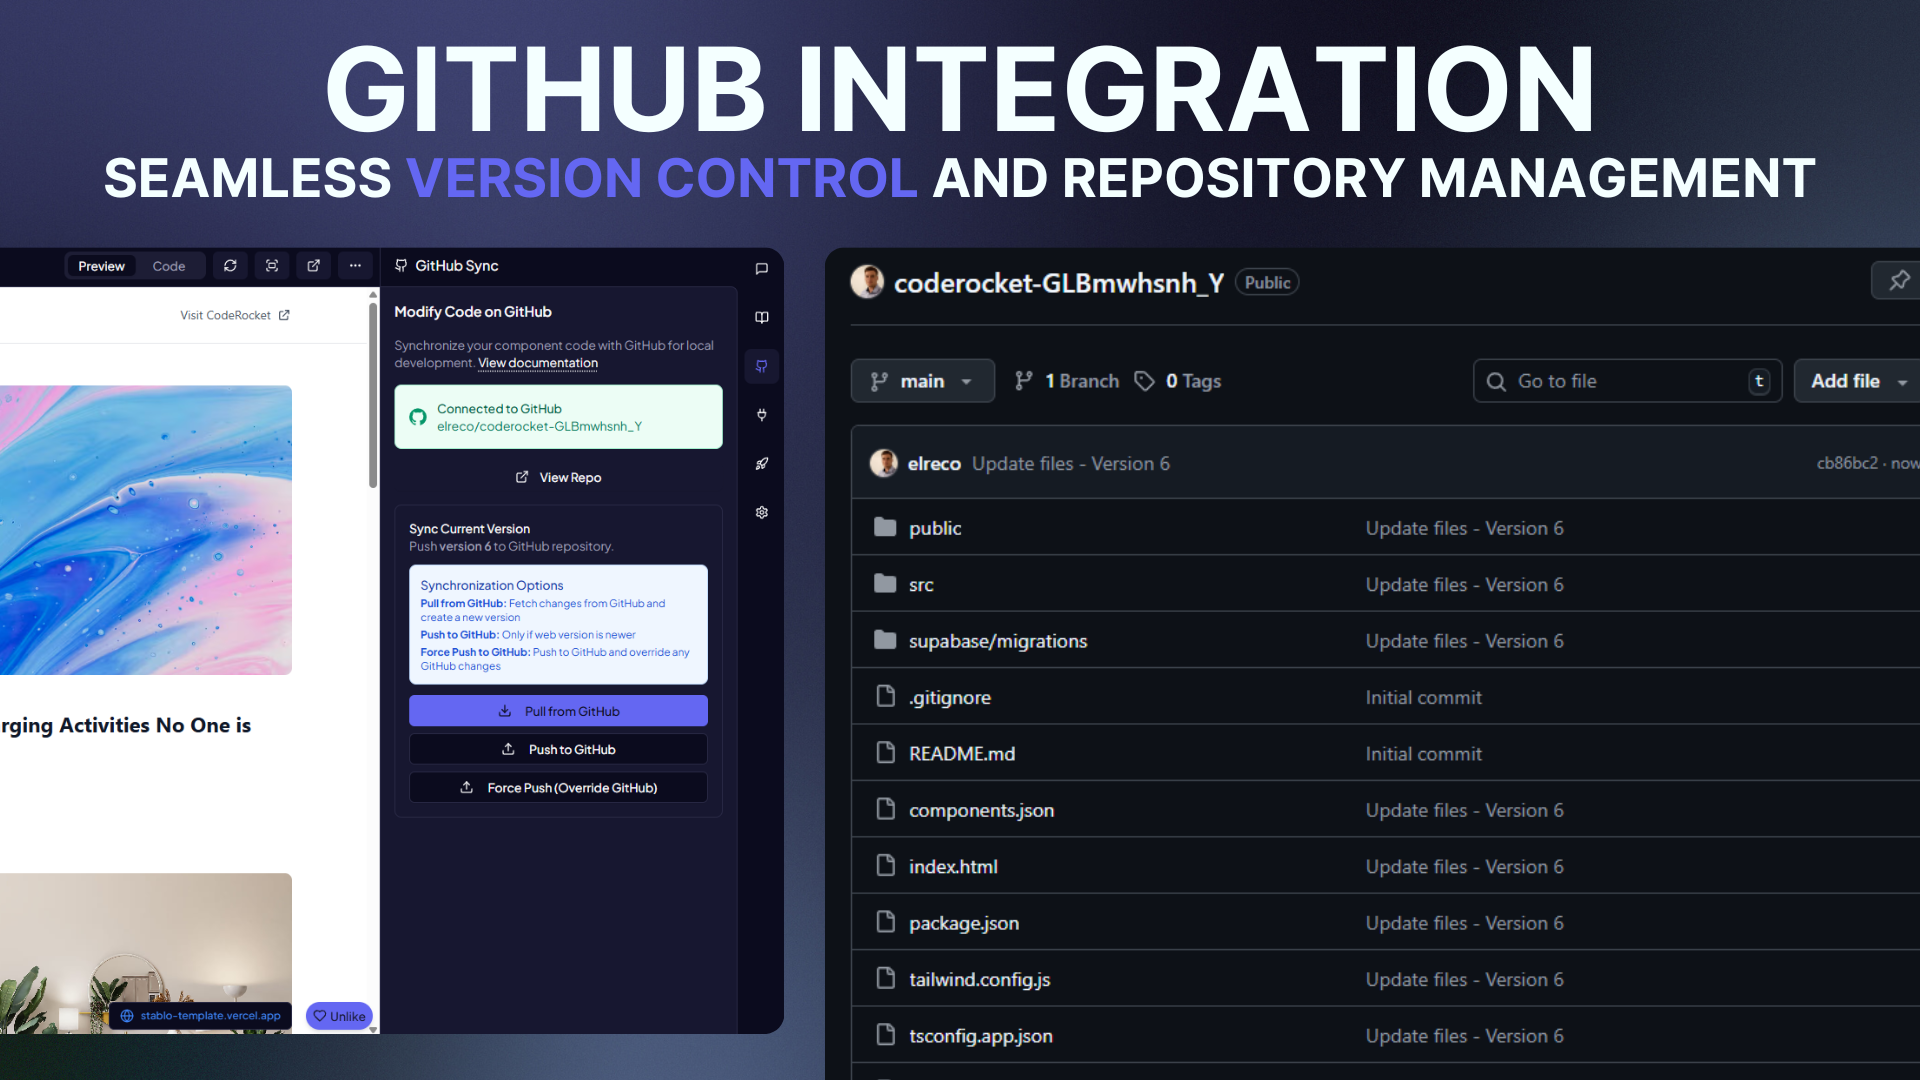Click the View documentation link
Viewport: 1920px width, 1080px height.
coord(538,363)
